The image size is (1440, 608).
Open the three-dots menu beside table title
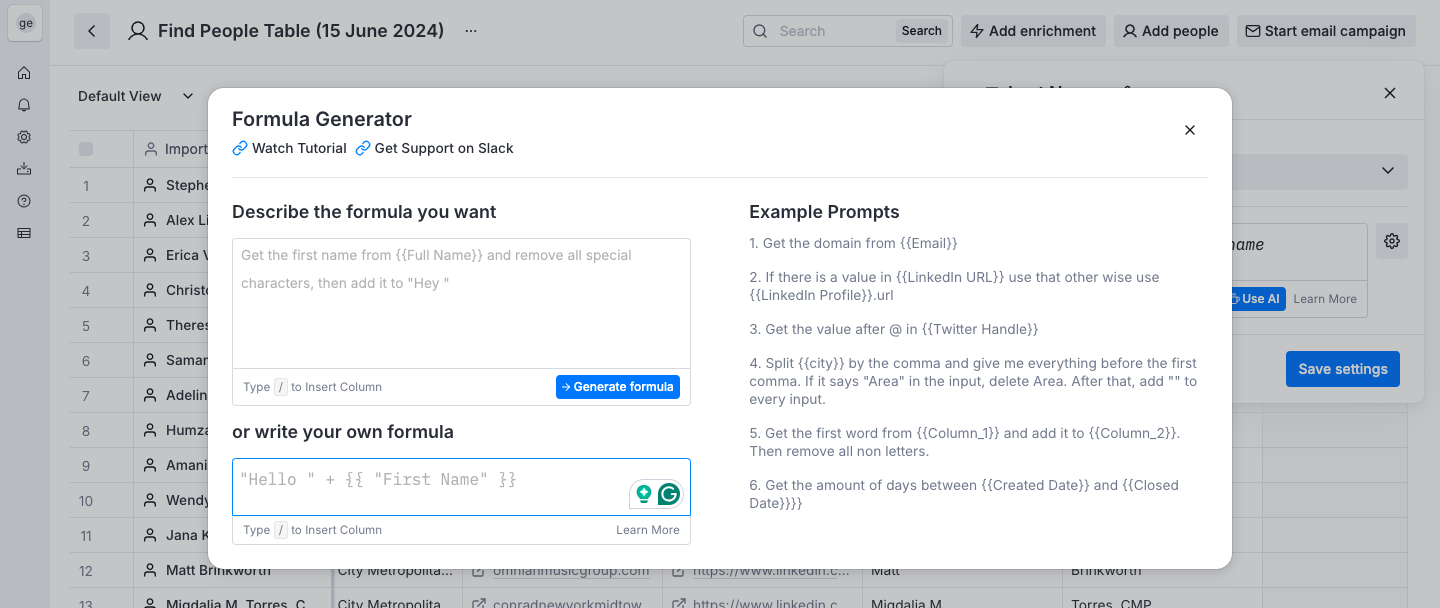471,31
